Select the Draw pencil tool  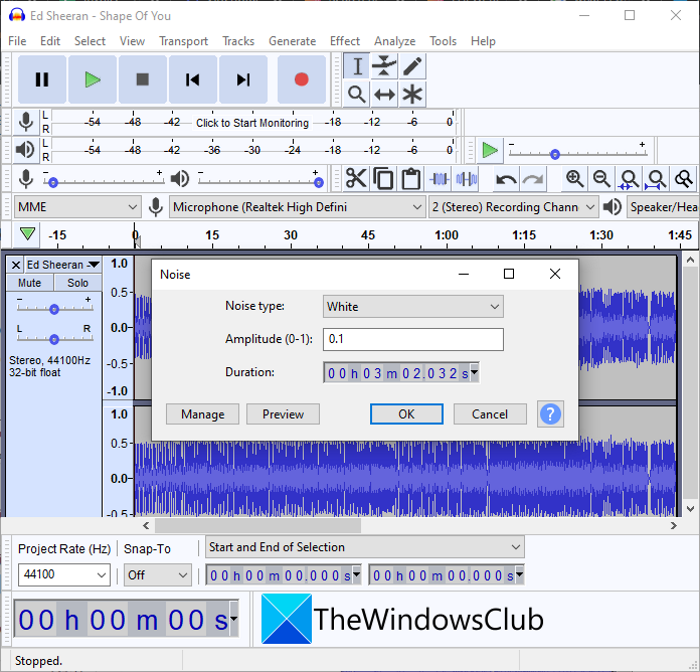[x=412, y=66]
